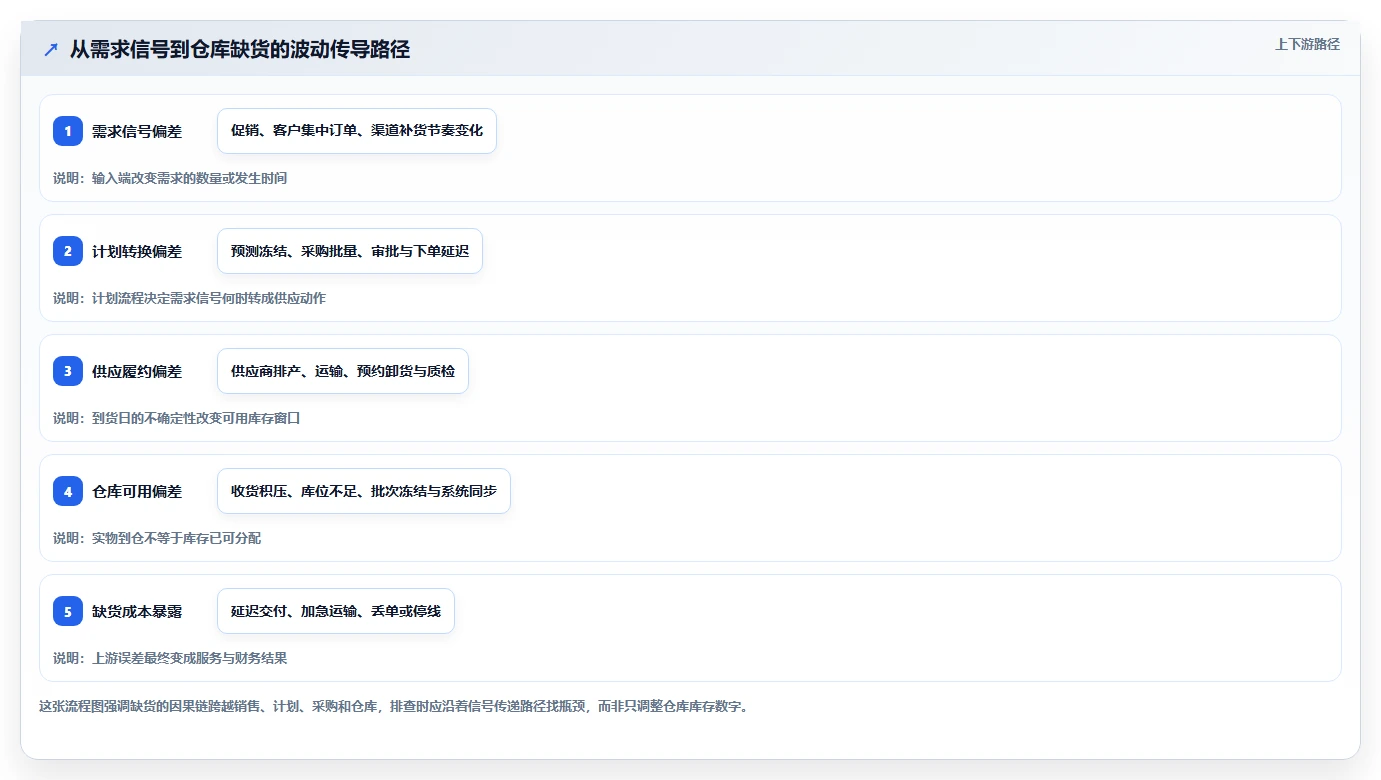Click the step 4 number badge
Screen dimensions: 1381x780
(x=68, y=491)
